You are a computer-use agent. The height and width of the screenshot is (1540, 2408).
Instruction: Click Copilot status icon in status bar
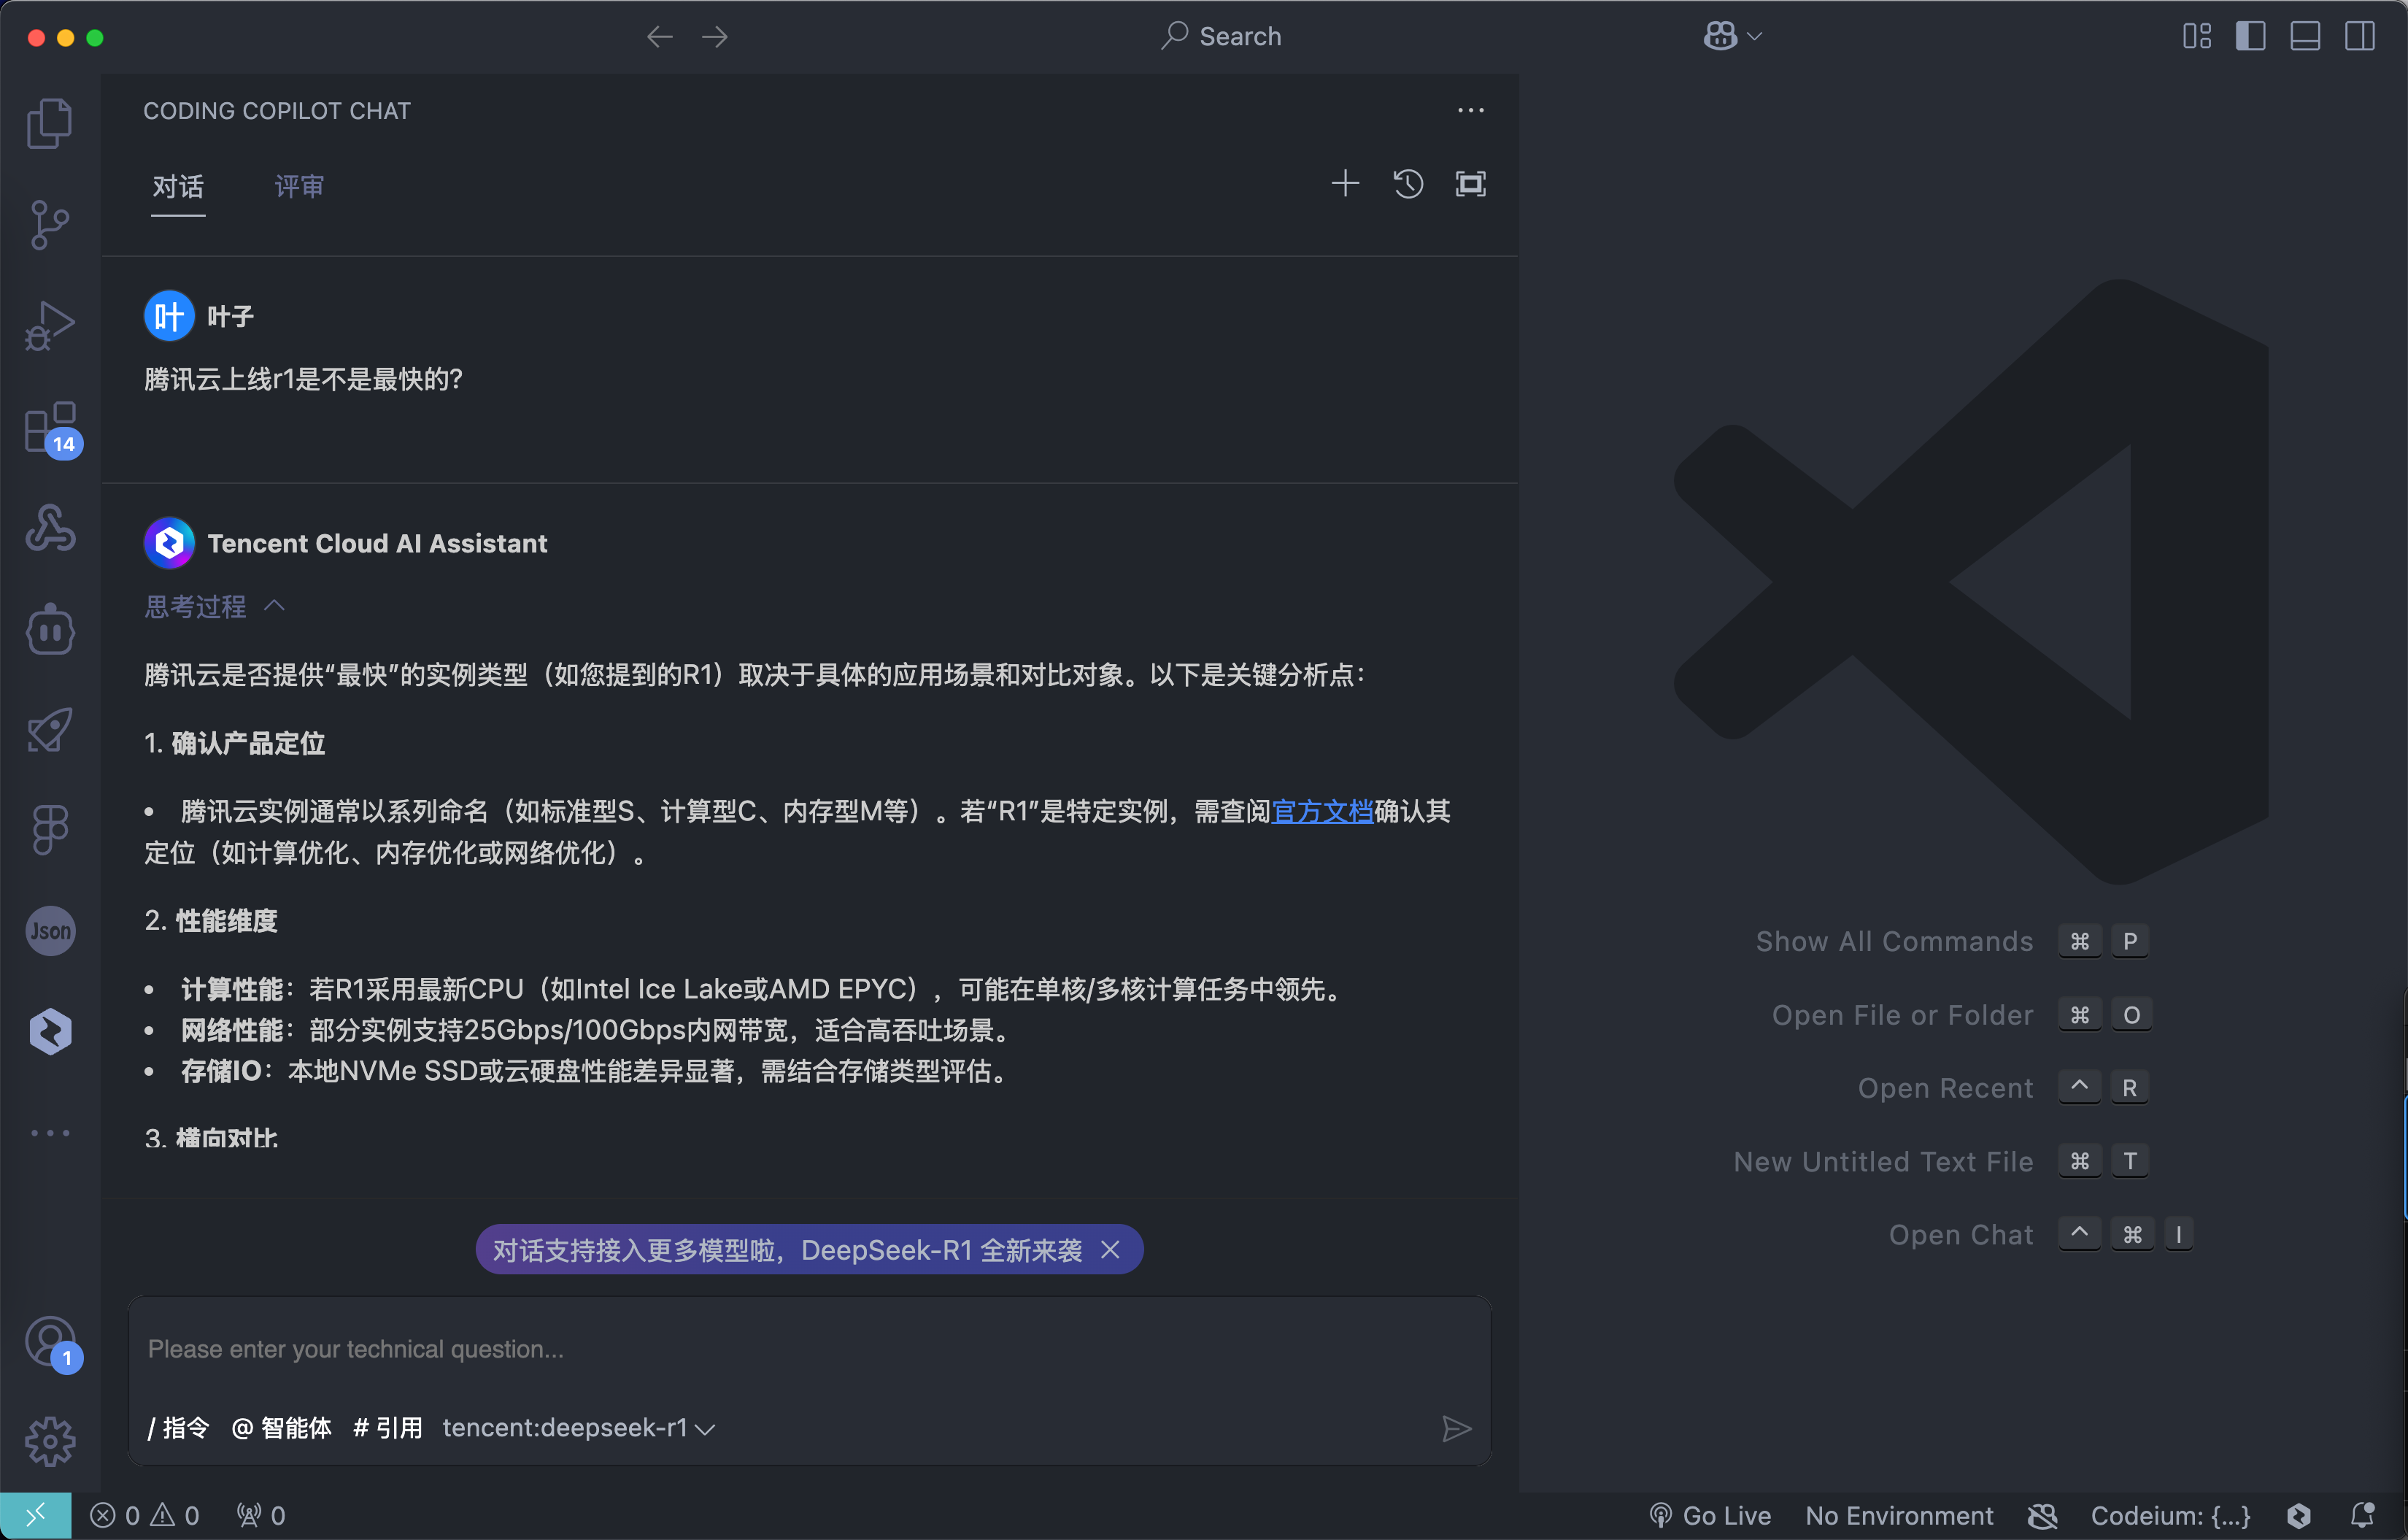[x=2042, y=1516]
